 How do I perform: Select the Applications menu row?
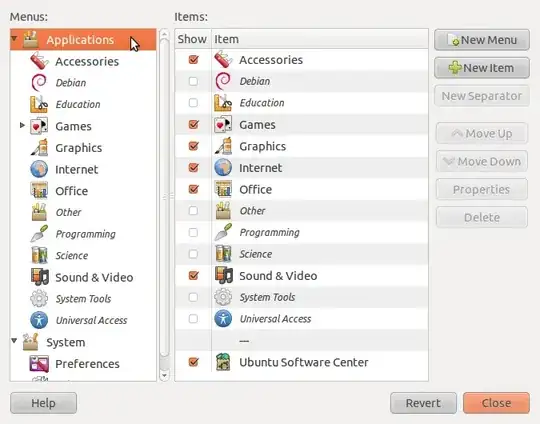click(83, 40)
